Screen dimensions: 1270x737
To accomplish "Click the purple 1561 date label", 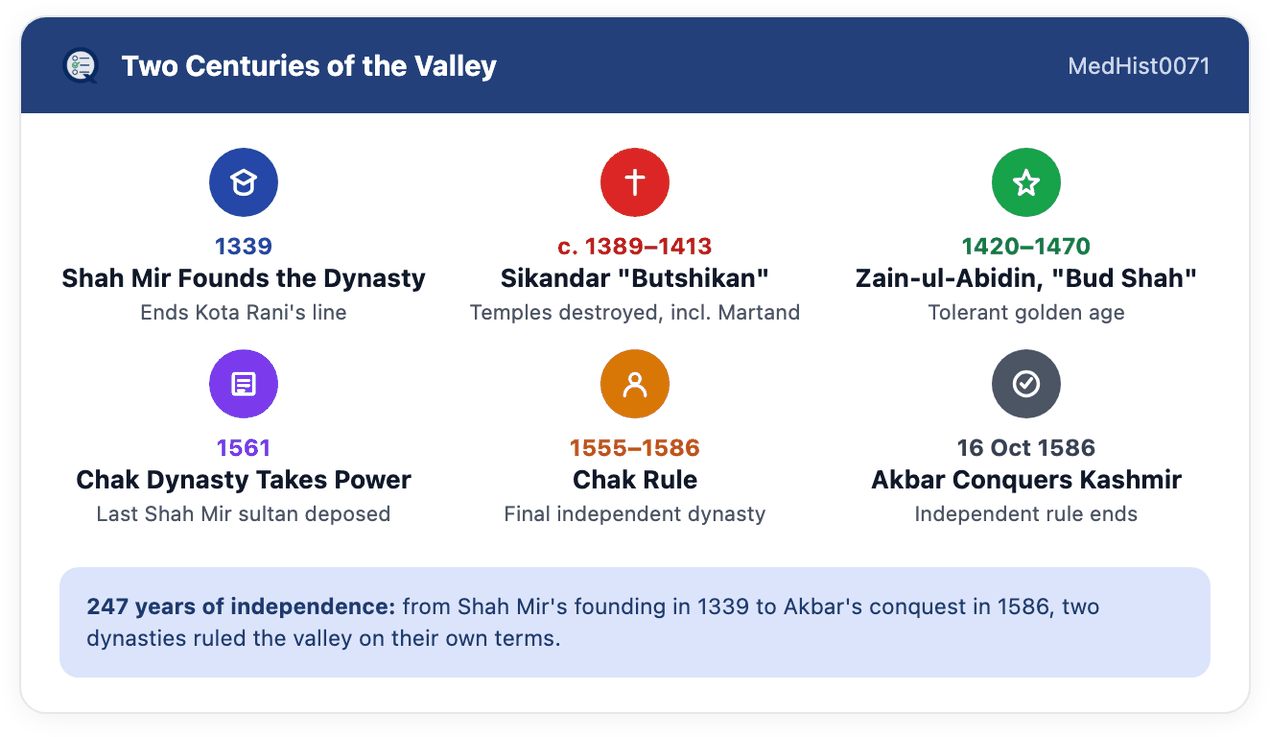I will click(243, 448).
